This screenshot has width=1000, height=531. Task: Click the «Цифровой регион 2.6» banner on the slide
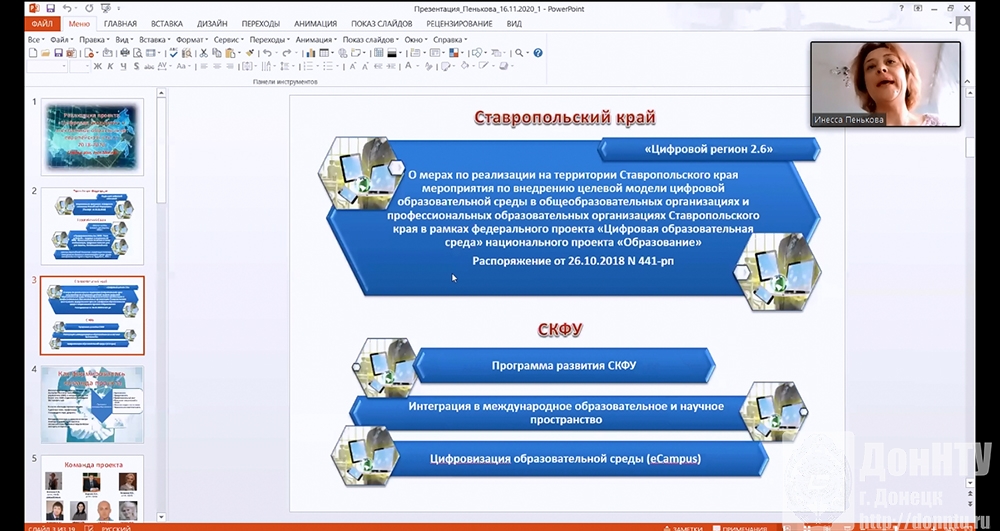tap(709, 150)
